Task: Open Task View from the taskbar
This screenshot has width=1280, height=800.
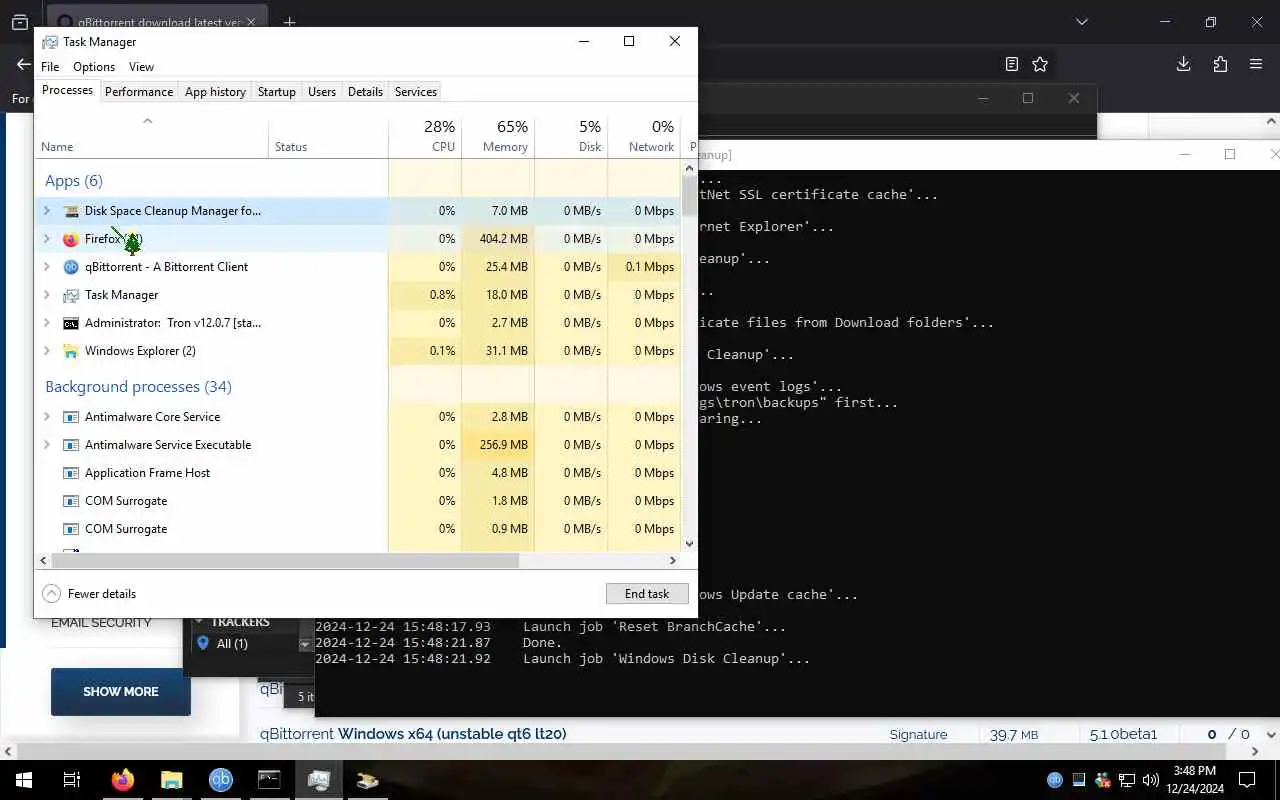Action: click(x=71, y=780)
